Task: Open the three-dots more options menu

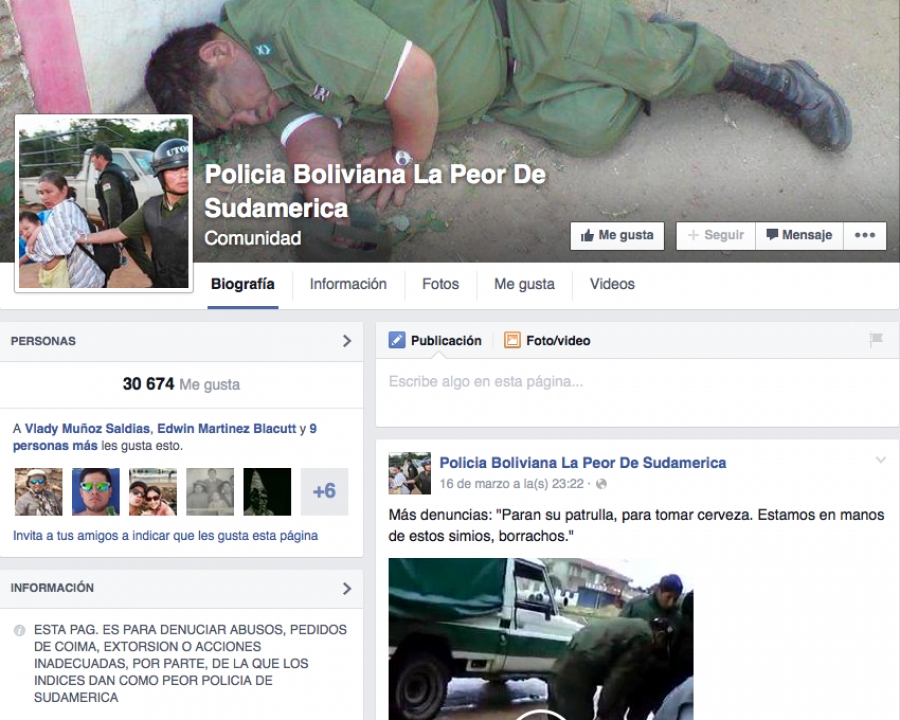Action: pos(864,235)
